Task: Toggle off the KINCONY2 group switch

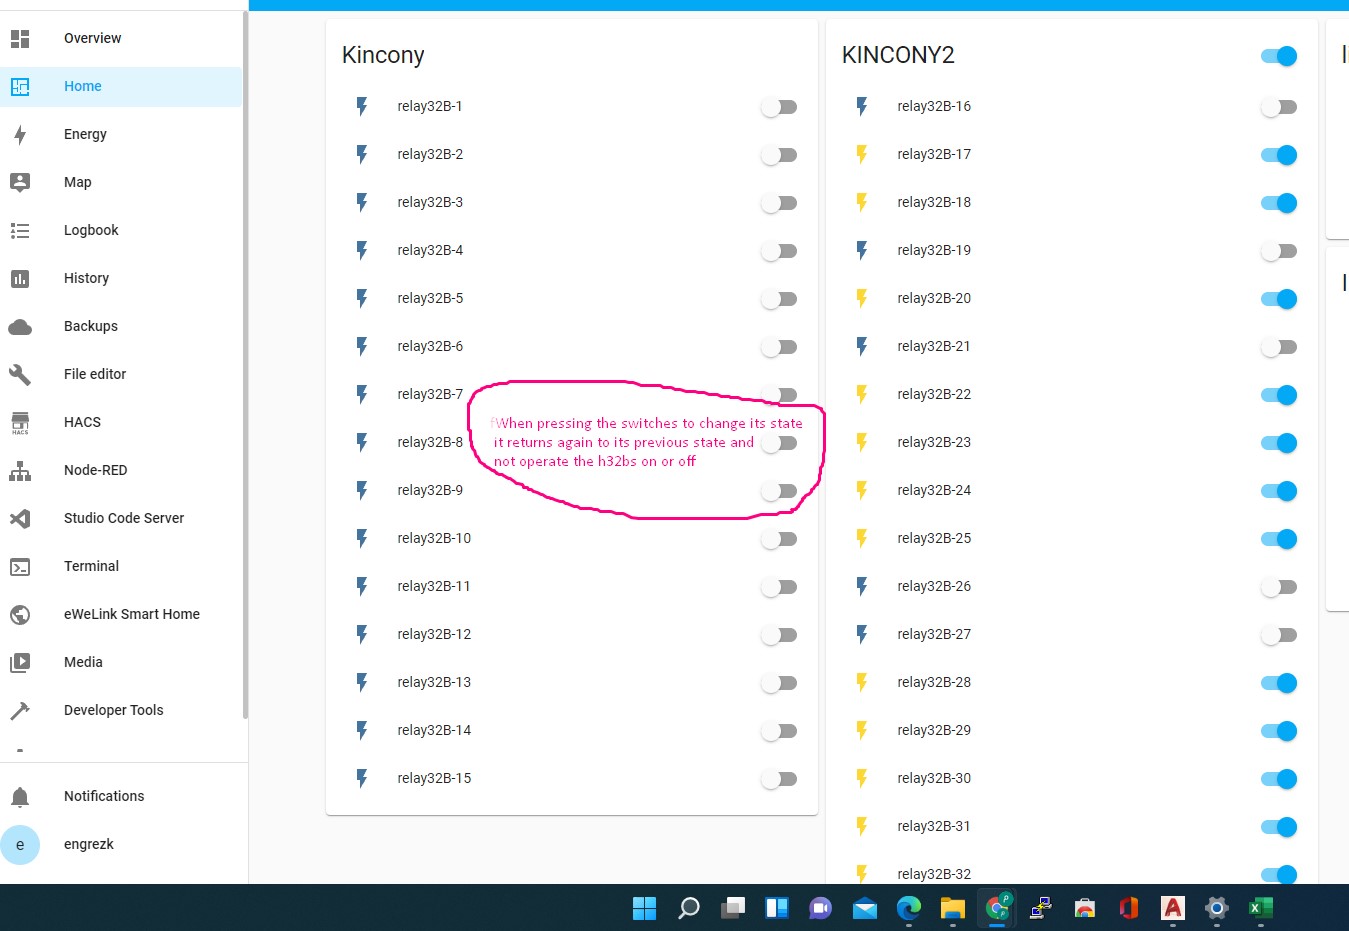Action: click(1278, 56)
